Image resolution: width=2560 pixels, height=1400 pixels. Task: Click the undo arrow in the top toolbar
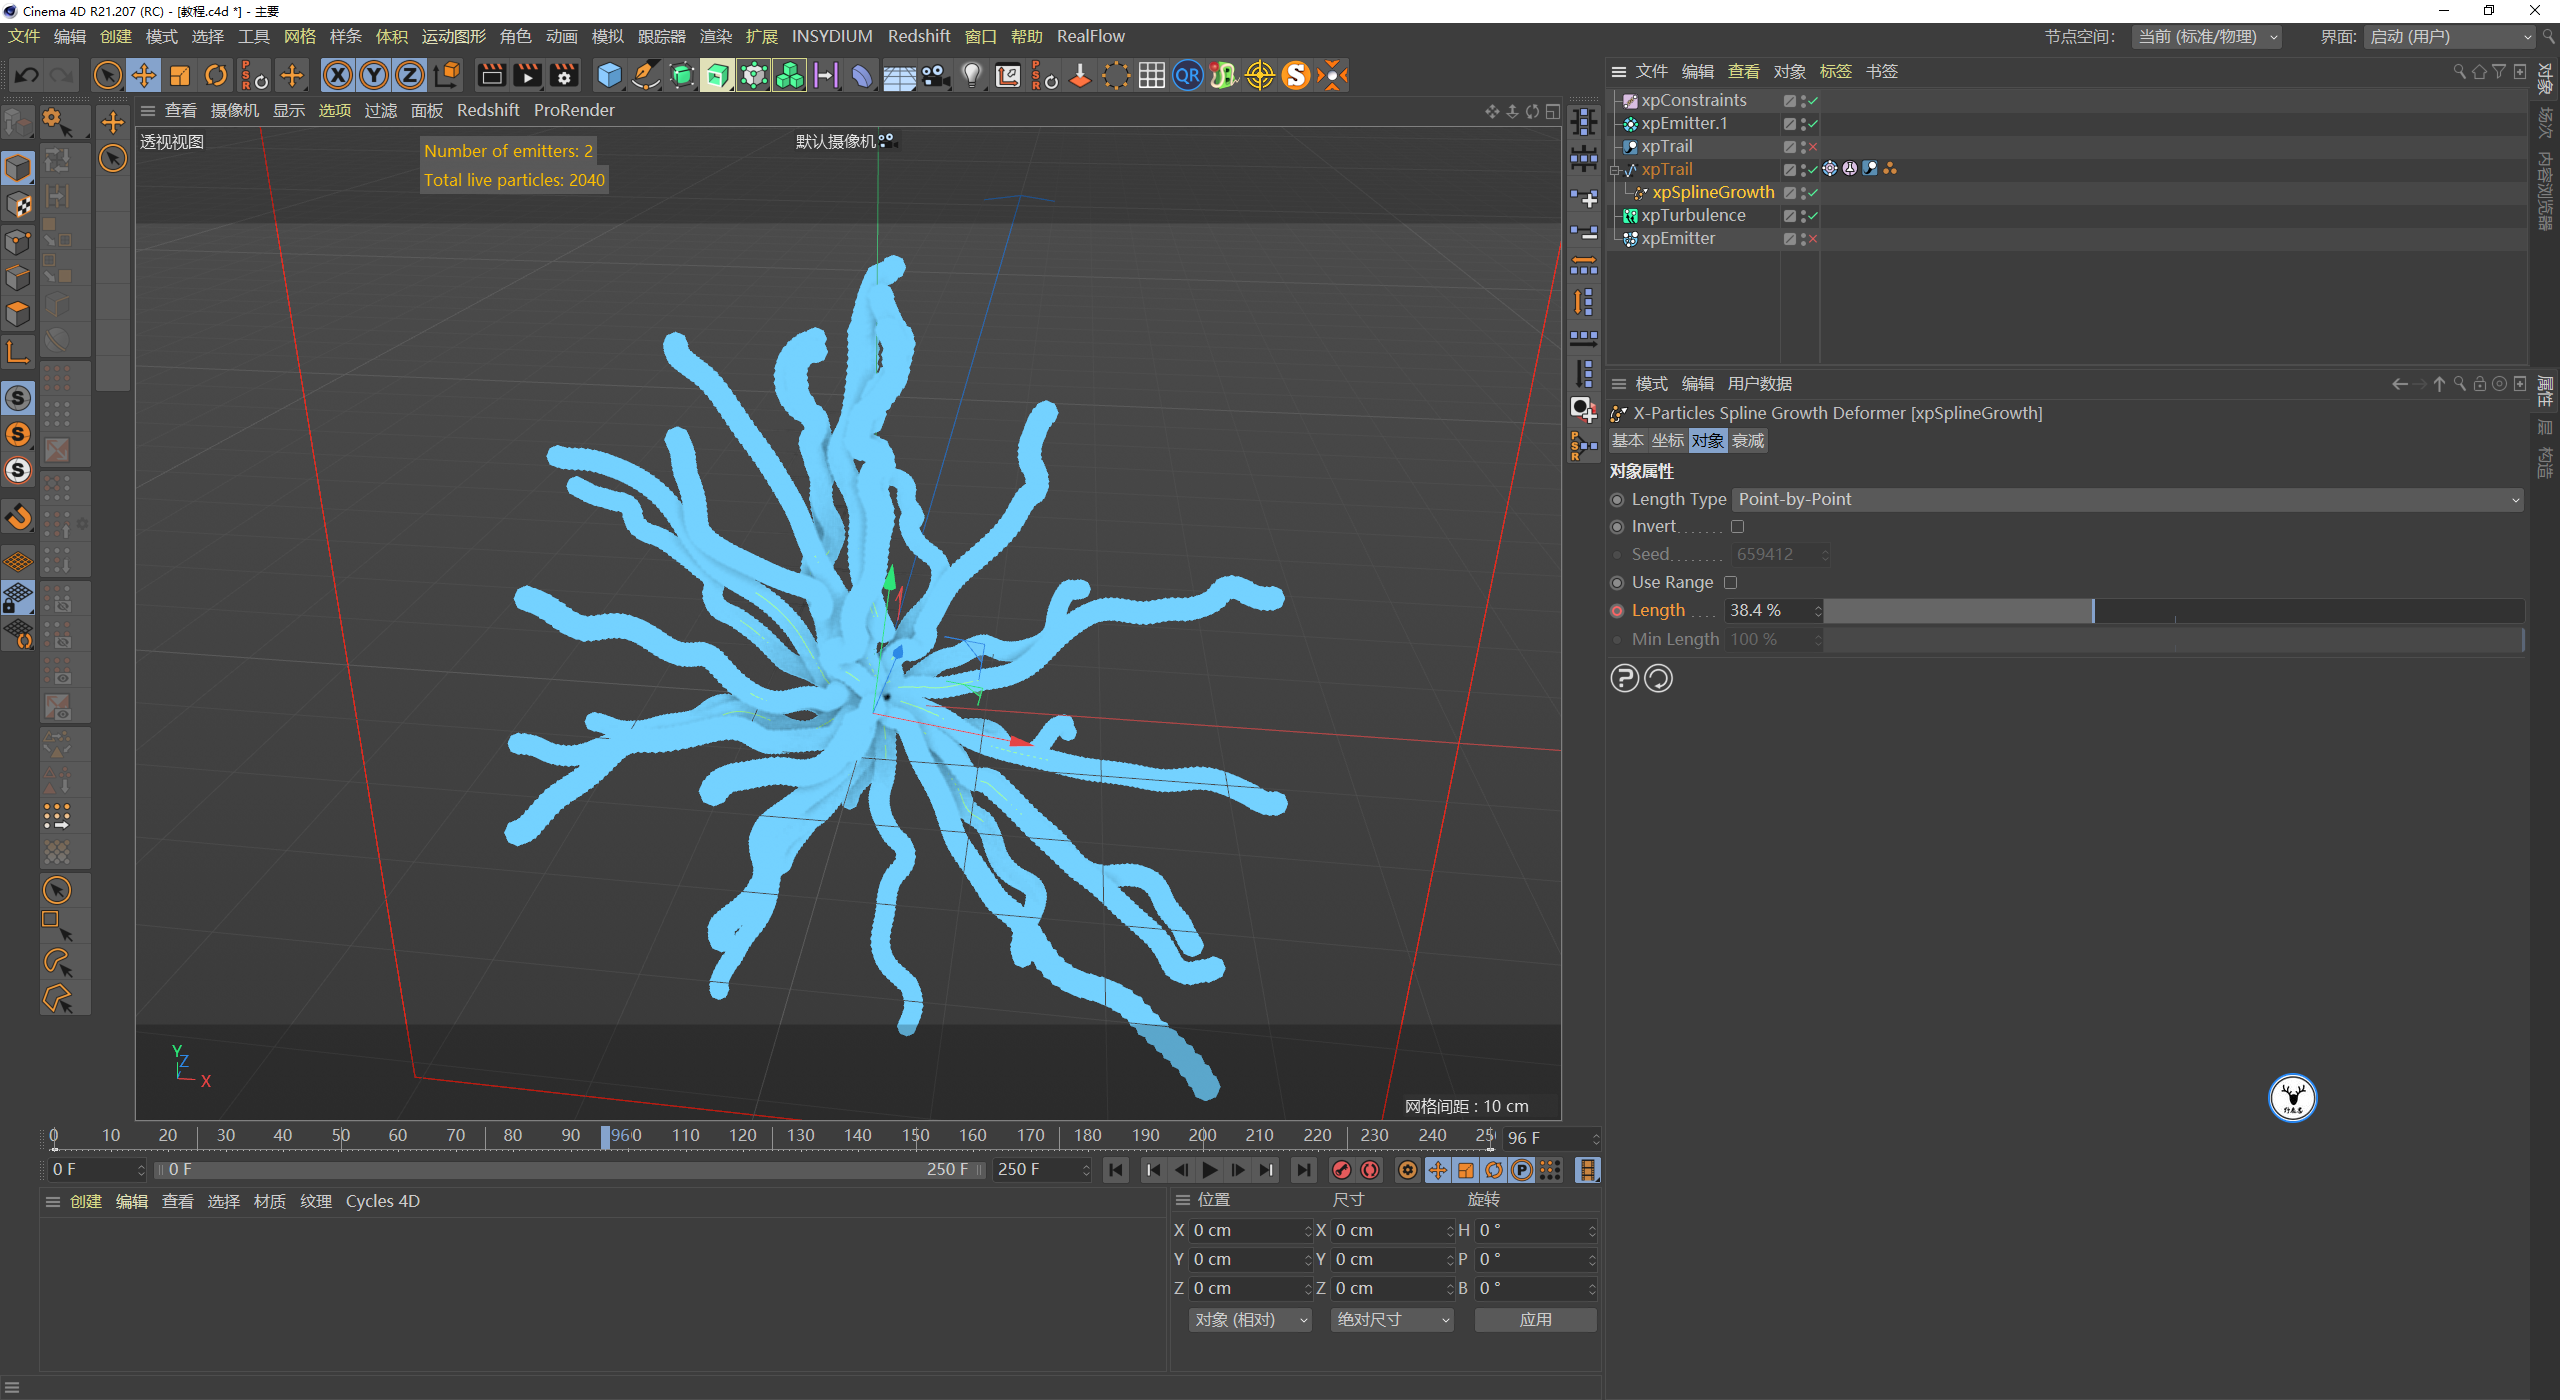click(x=27, y=75)
